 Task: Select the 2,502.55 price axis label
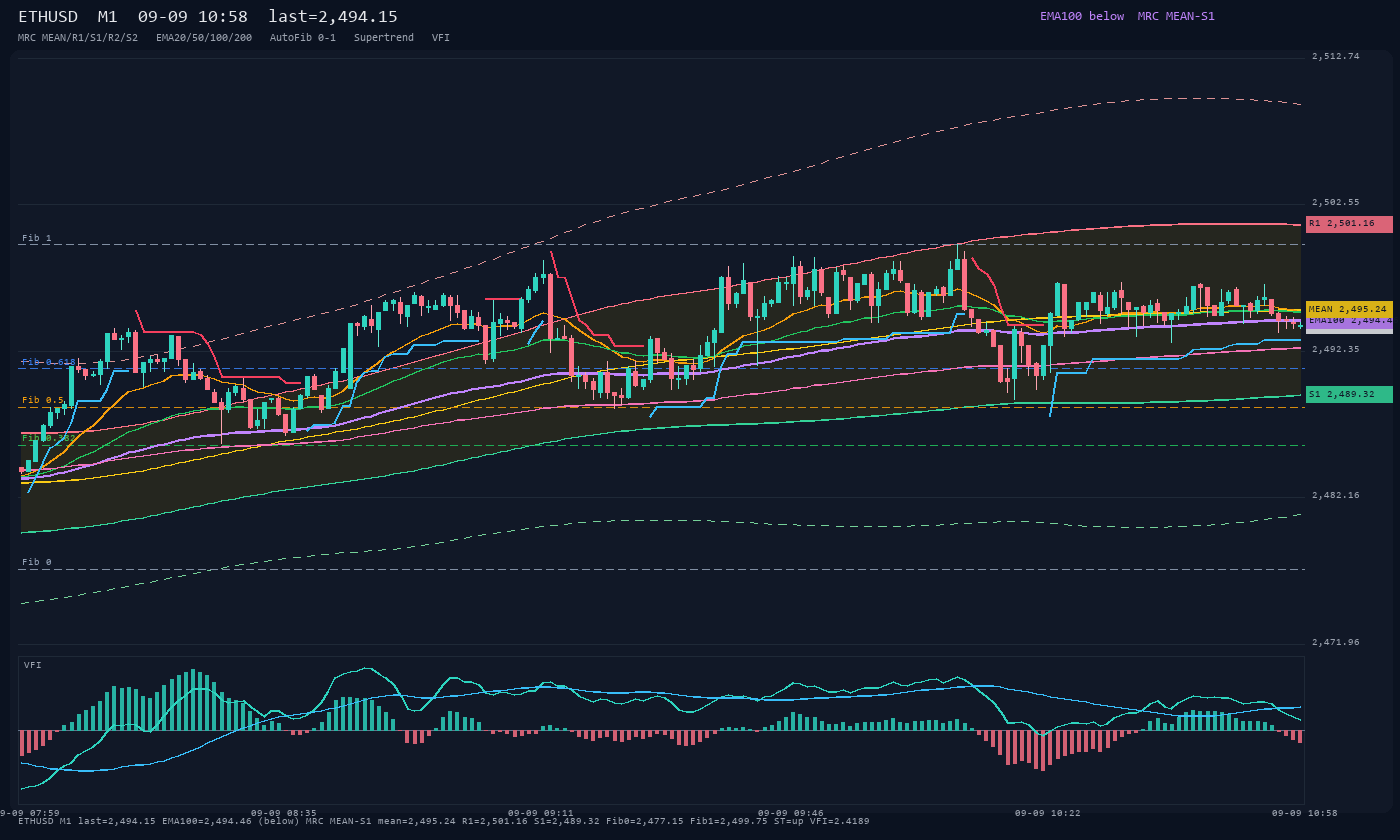point(1336,202)
